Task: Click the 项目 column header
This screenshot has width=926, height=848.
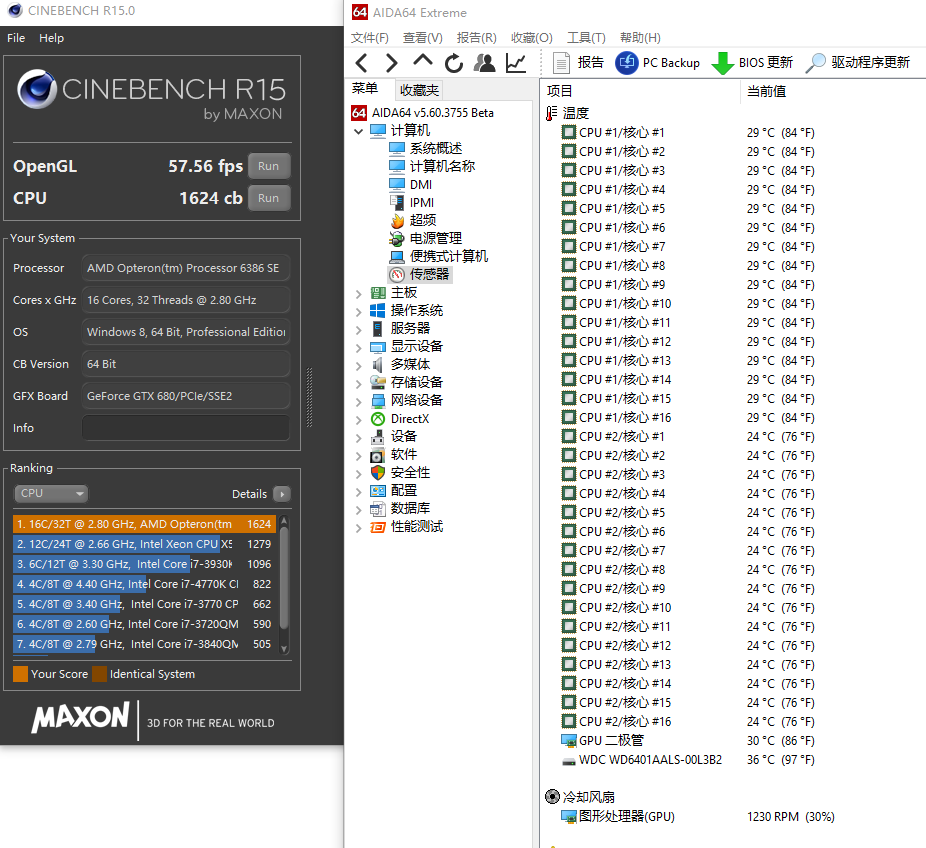Action: point(559,91)
